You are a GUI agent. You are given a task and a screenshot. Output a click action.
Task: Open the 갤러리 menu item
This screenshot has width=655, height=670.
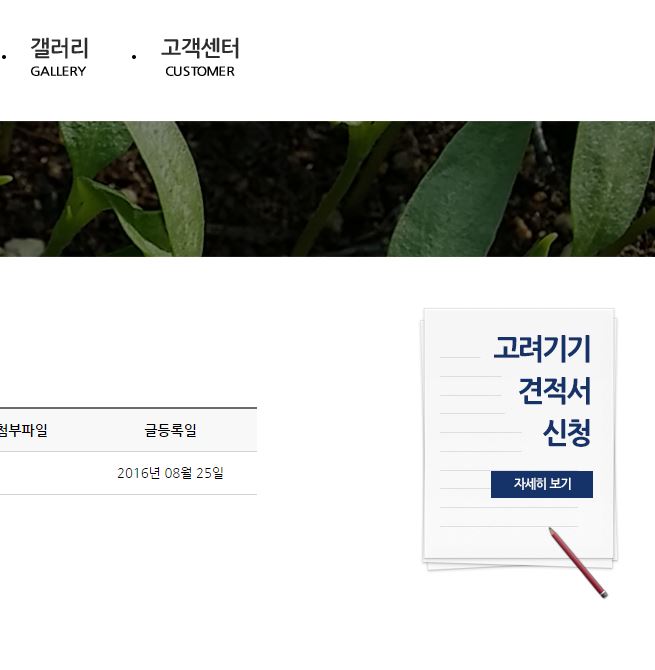coord(59,48)
